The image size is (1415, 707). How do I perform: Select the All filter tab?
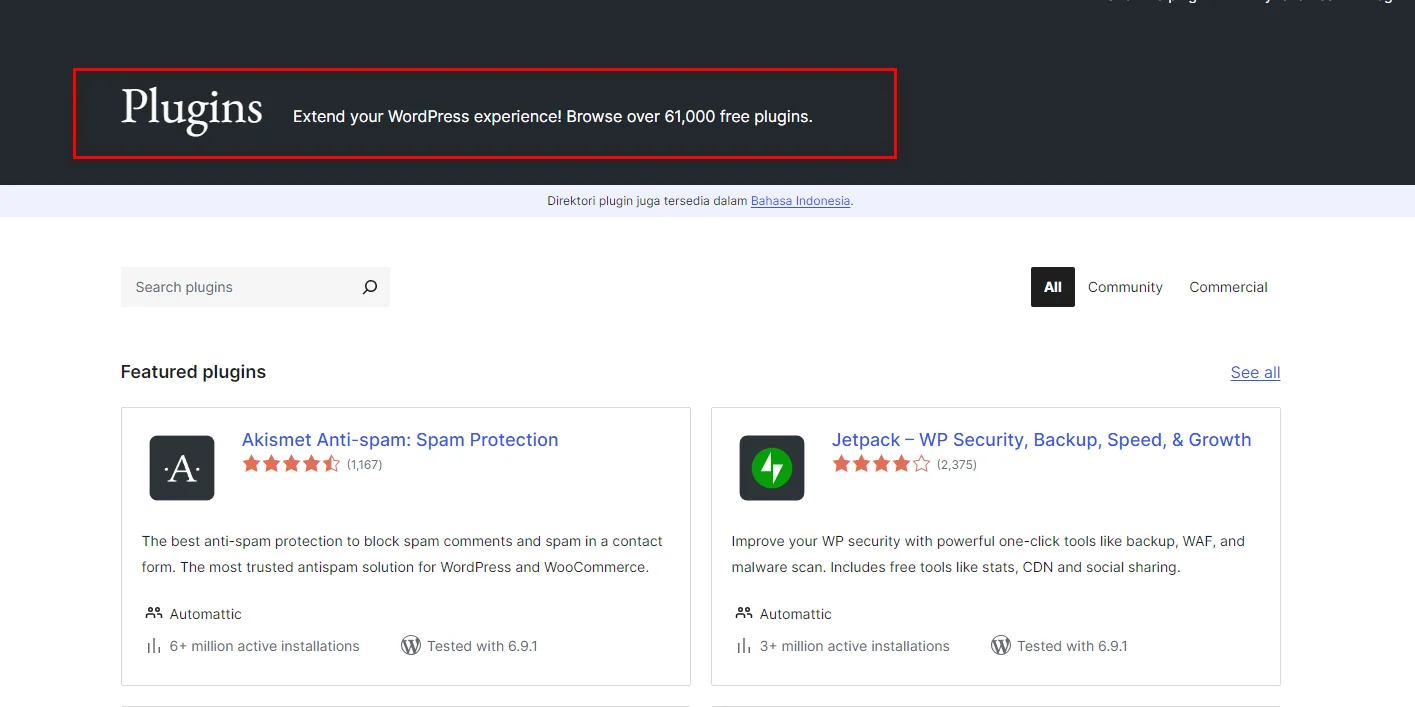click(x=1052, y=287)
